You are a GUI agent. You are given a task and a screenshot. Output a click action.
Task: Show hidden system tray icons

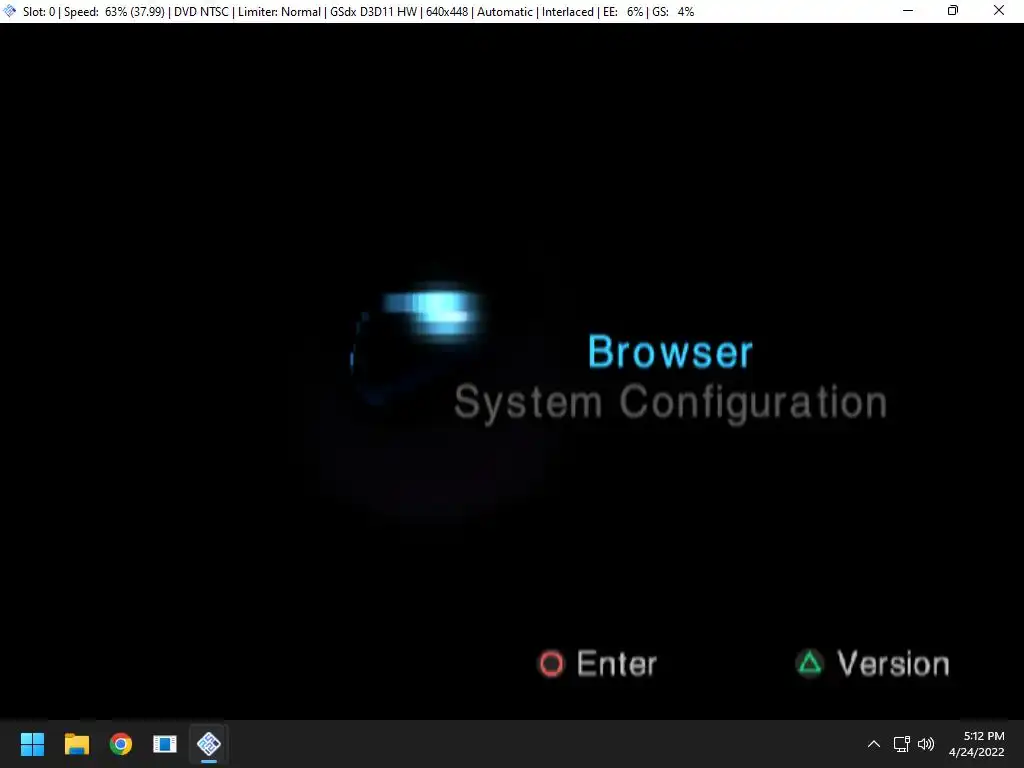click(x=874, y=744)
